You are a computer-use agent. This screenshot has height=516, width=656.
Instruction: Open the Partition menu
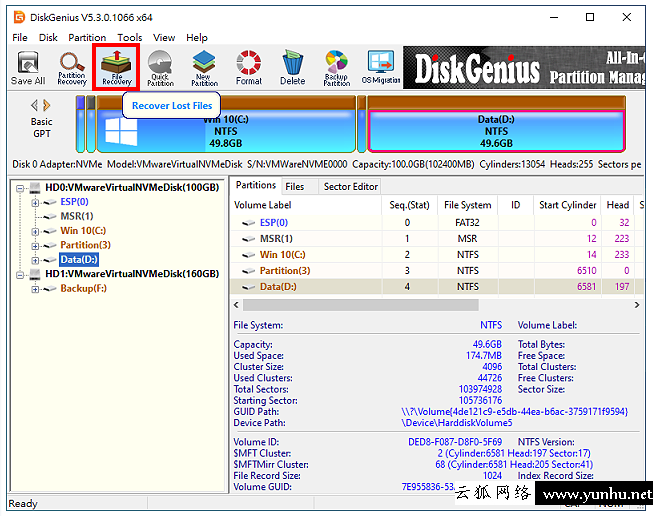pyautogui.click(x=87, y=38)
